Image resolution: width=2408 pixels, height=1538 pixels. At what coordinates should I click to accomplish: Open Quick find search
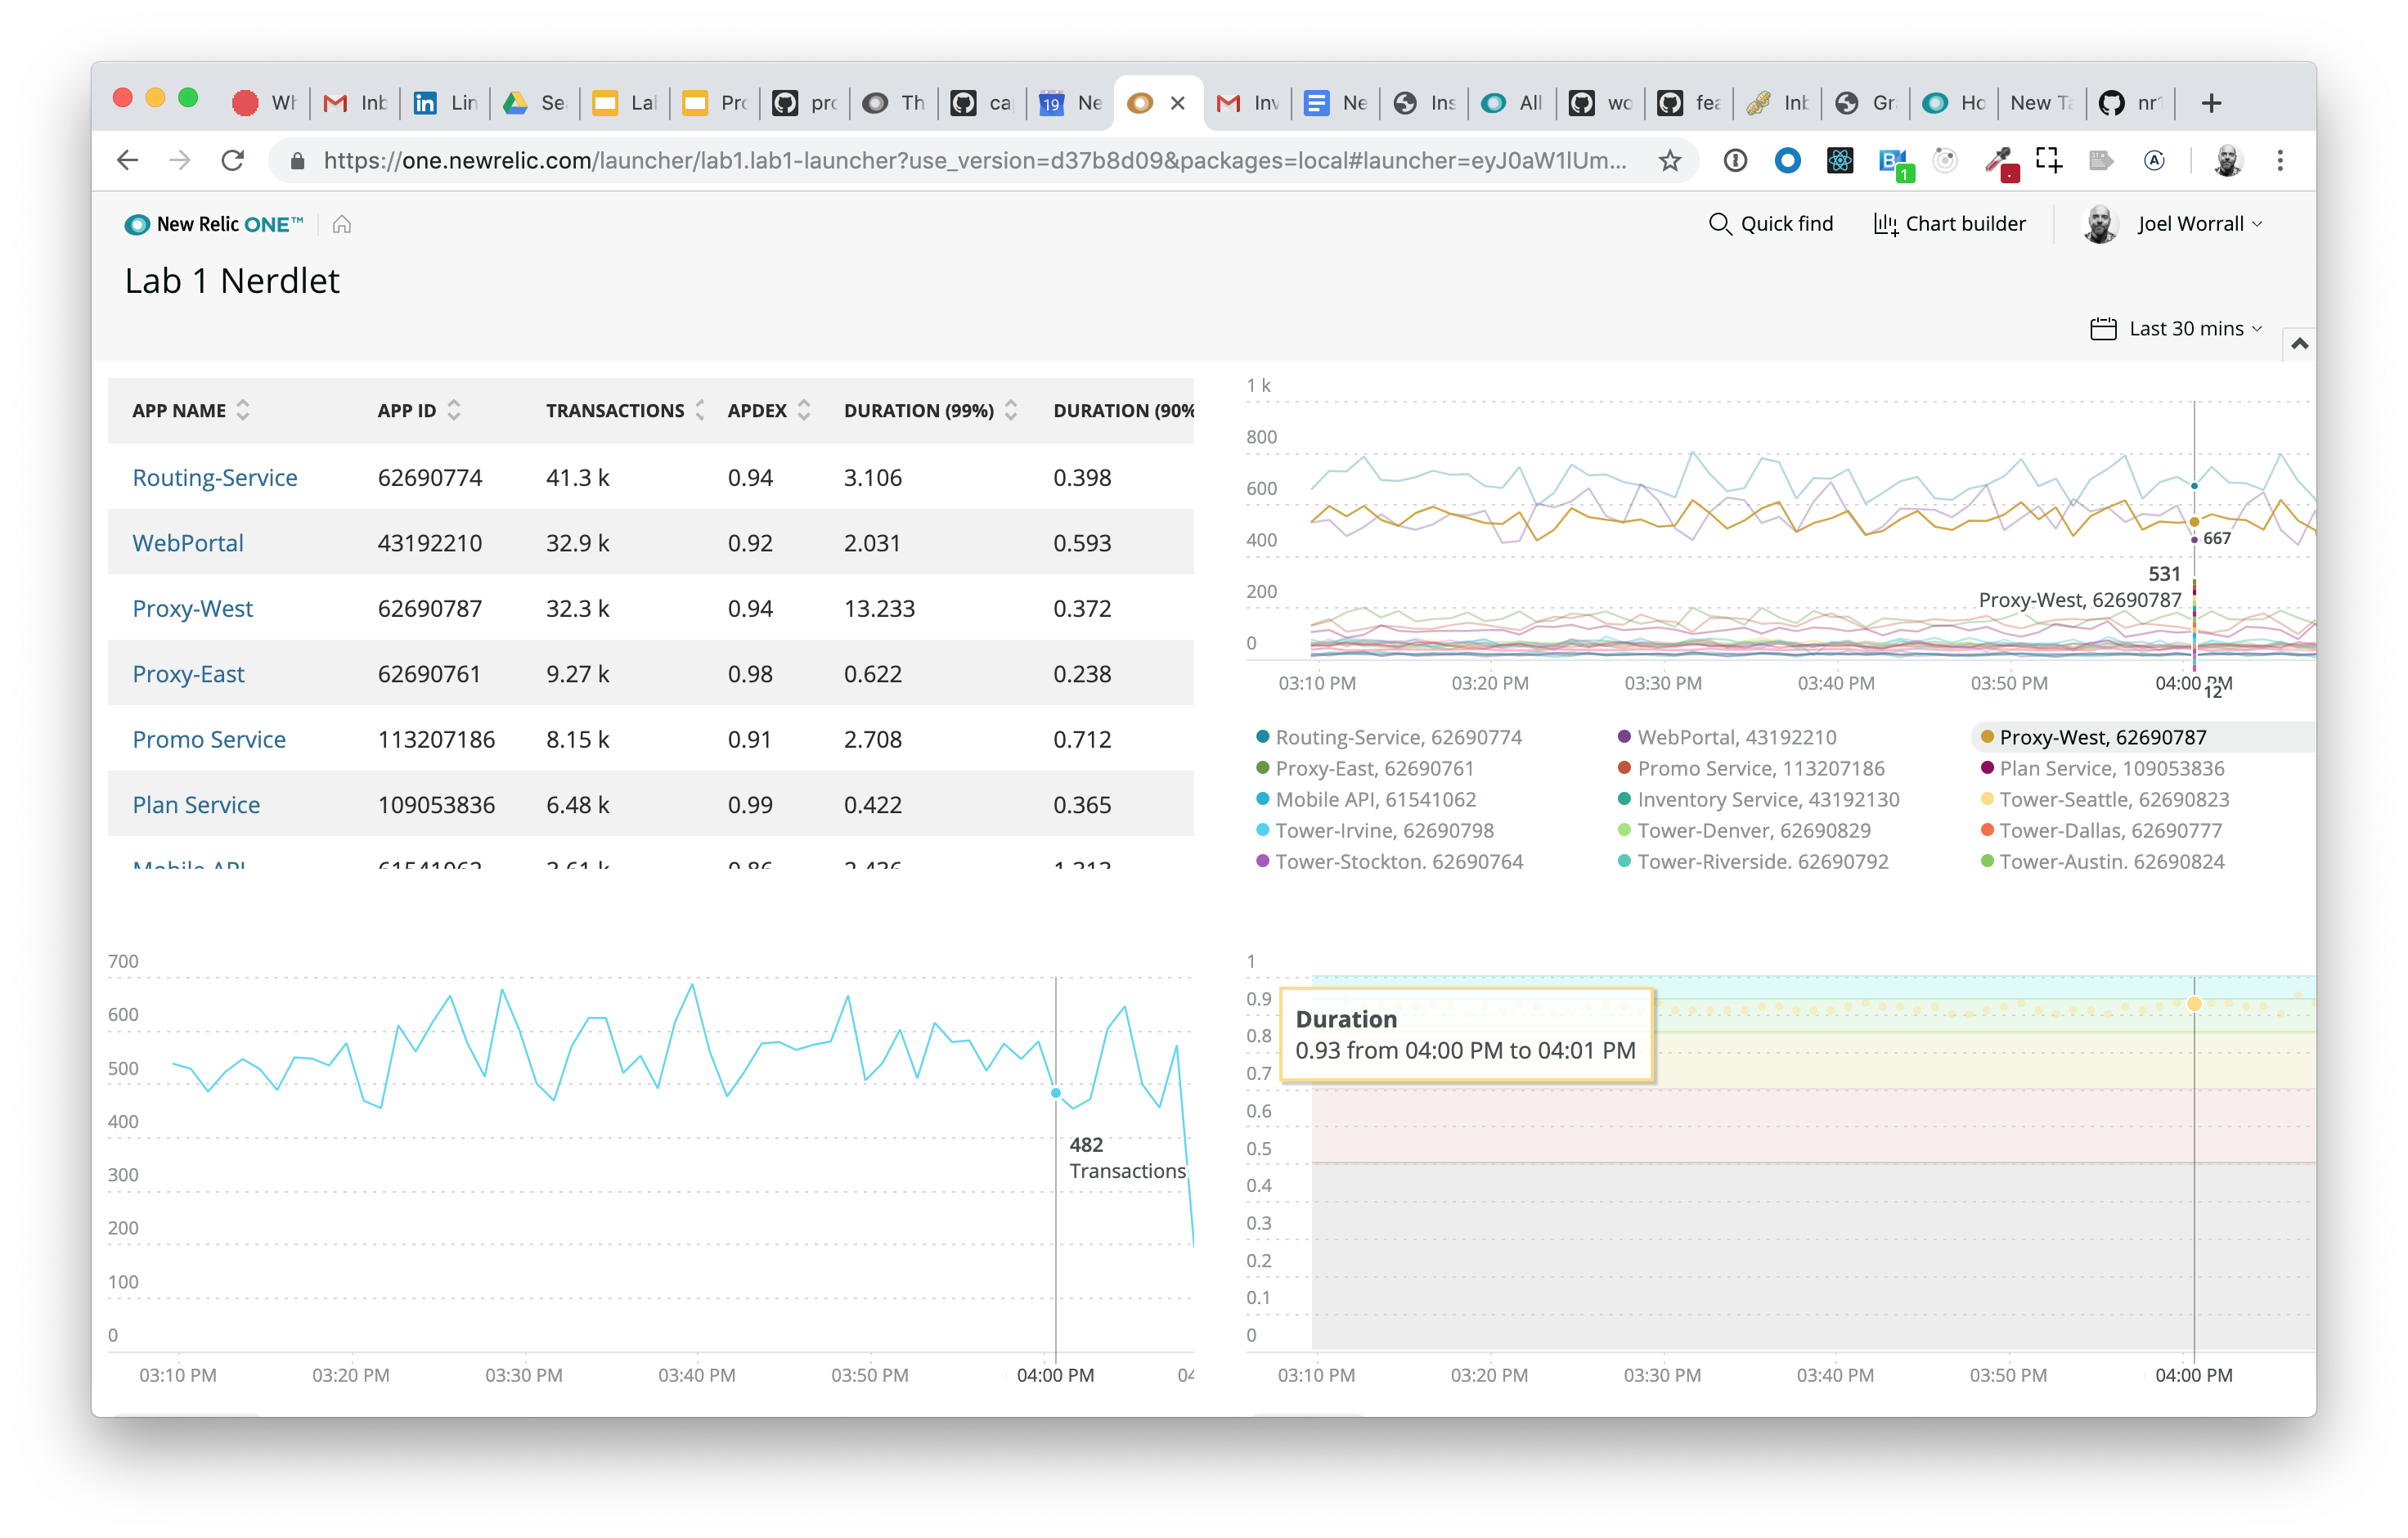pos(1771,224)
